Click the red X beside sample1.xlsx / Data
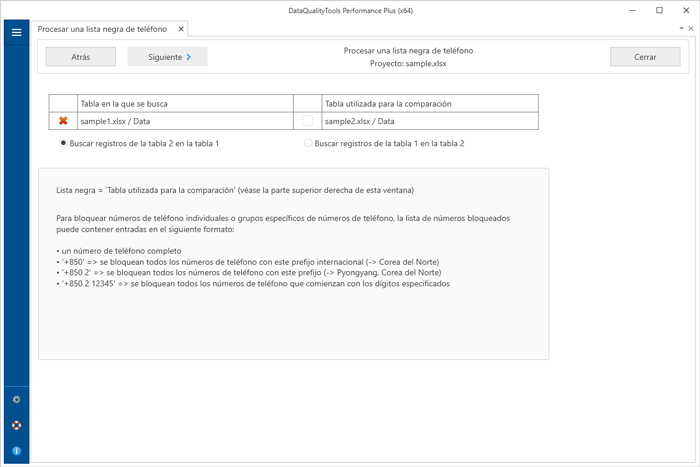Viewport: 700px width, 467px height. 63,121
